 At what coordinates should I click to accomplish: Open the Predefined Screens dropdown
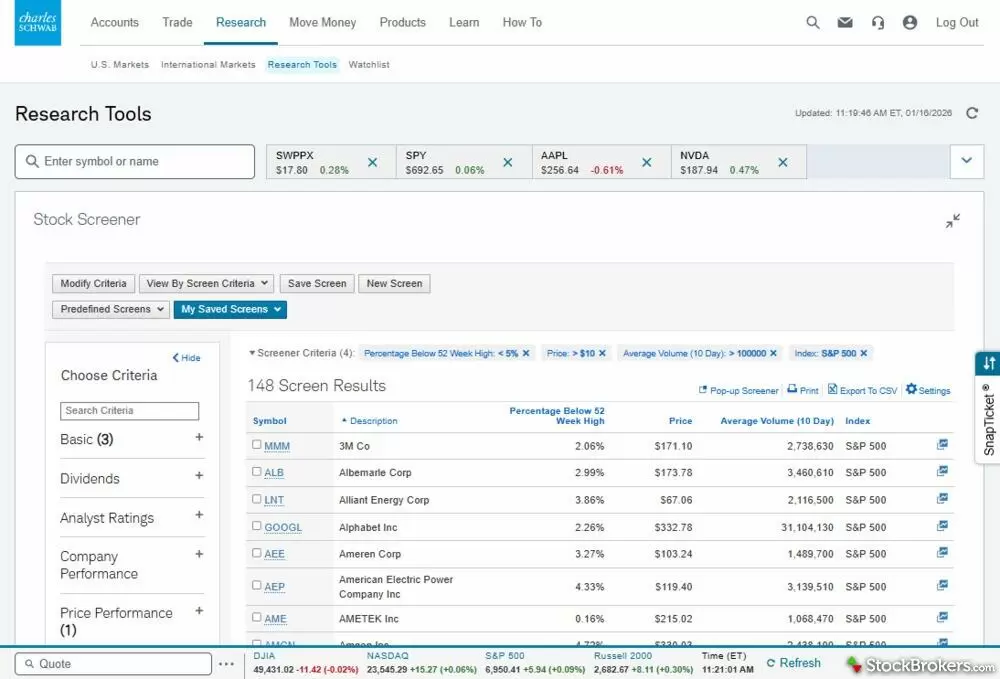click(111, 309)
